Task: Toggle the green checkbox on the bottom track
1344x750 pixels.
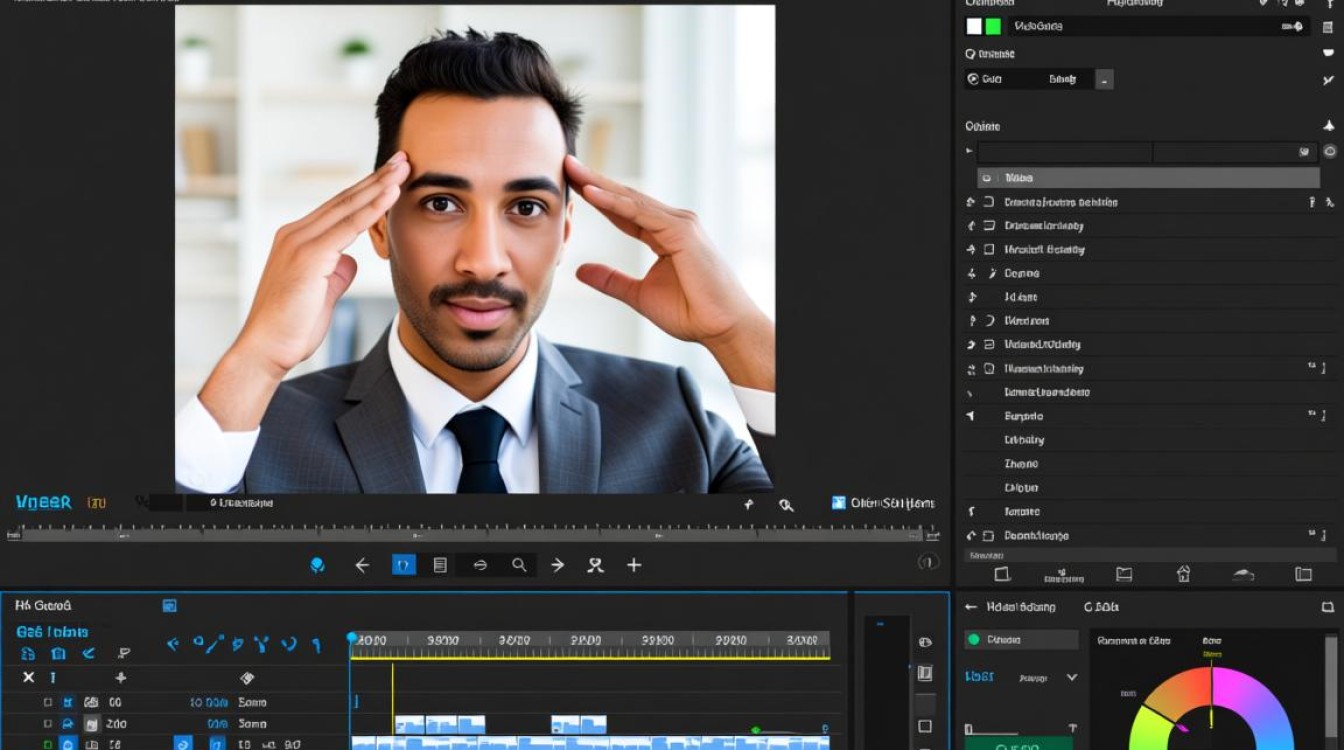Action: click(47, 743)
